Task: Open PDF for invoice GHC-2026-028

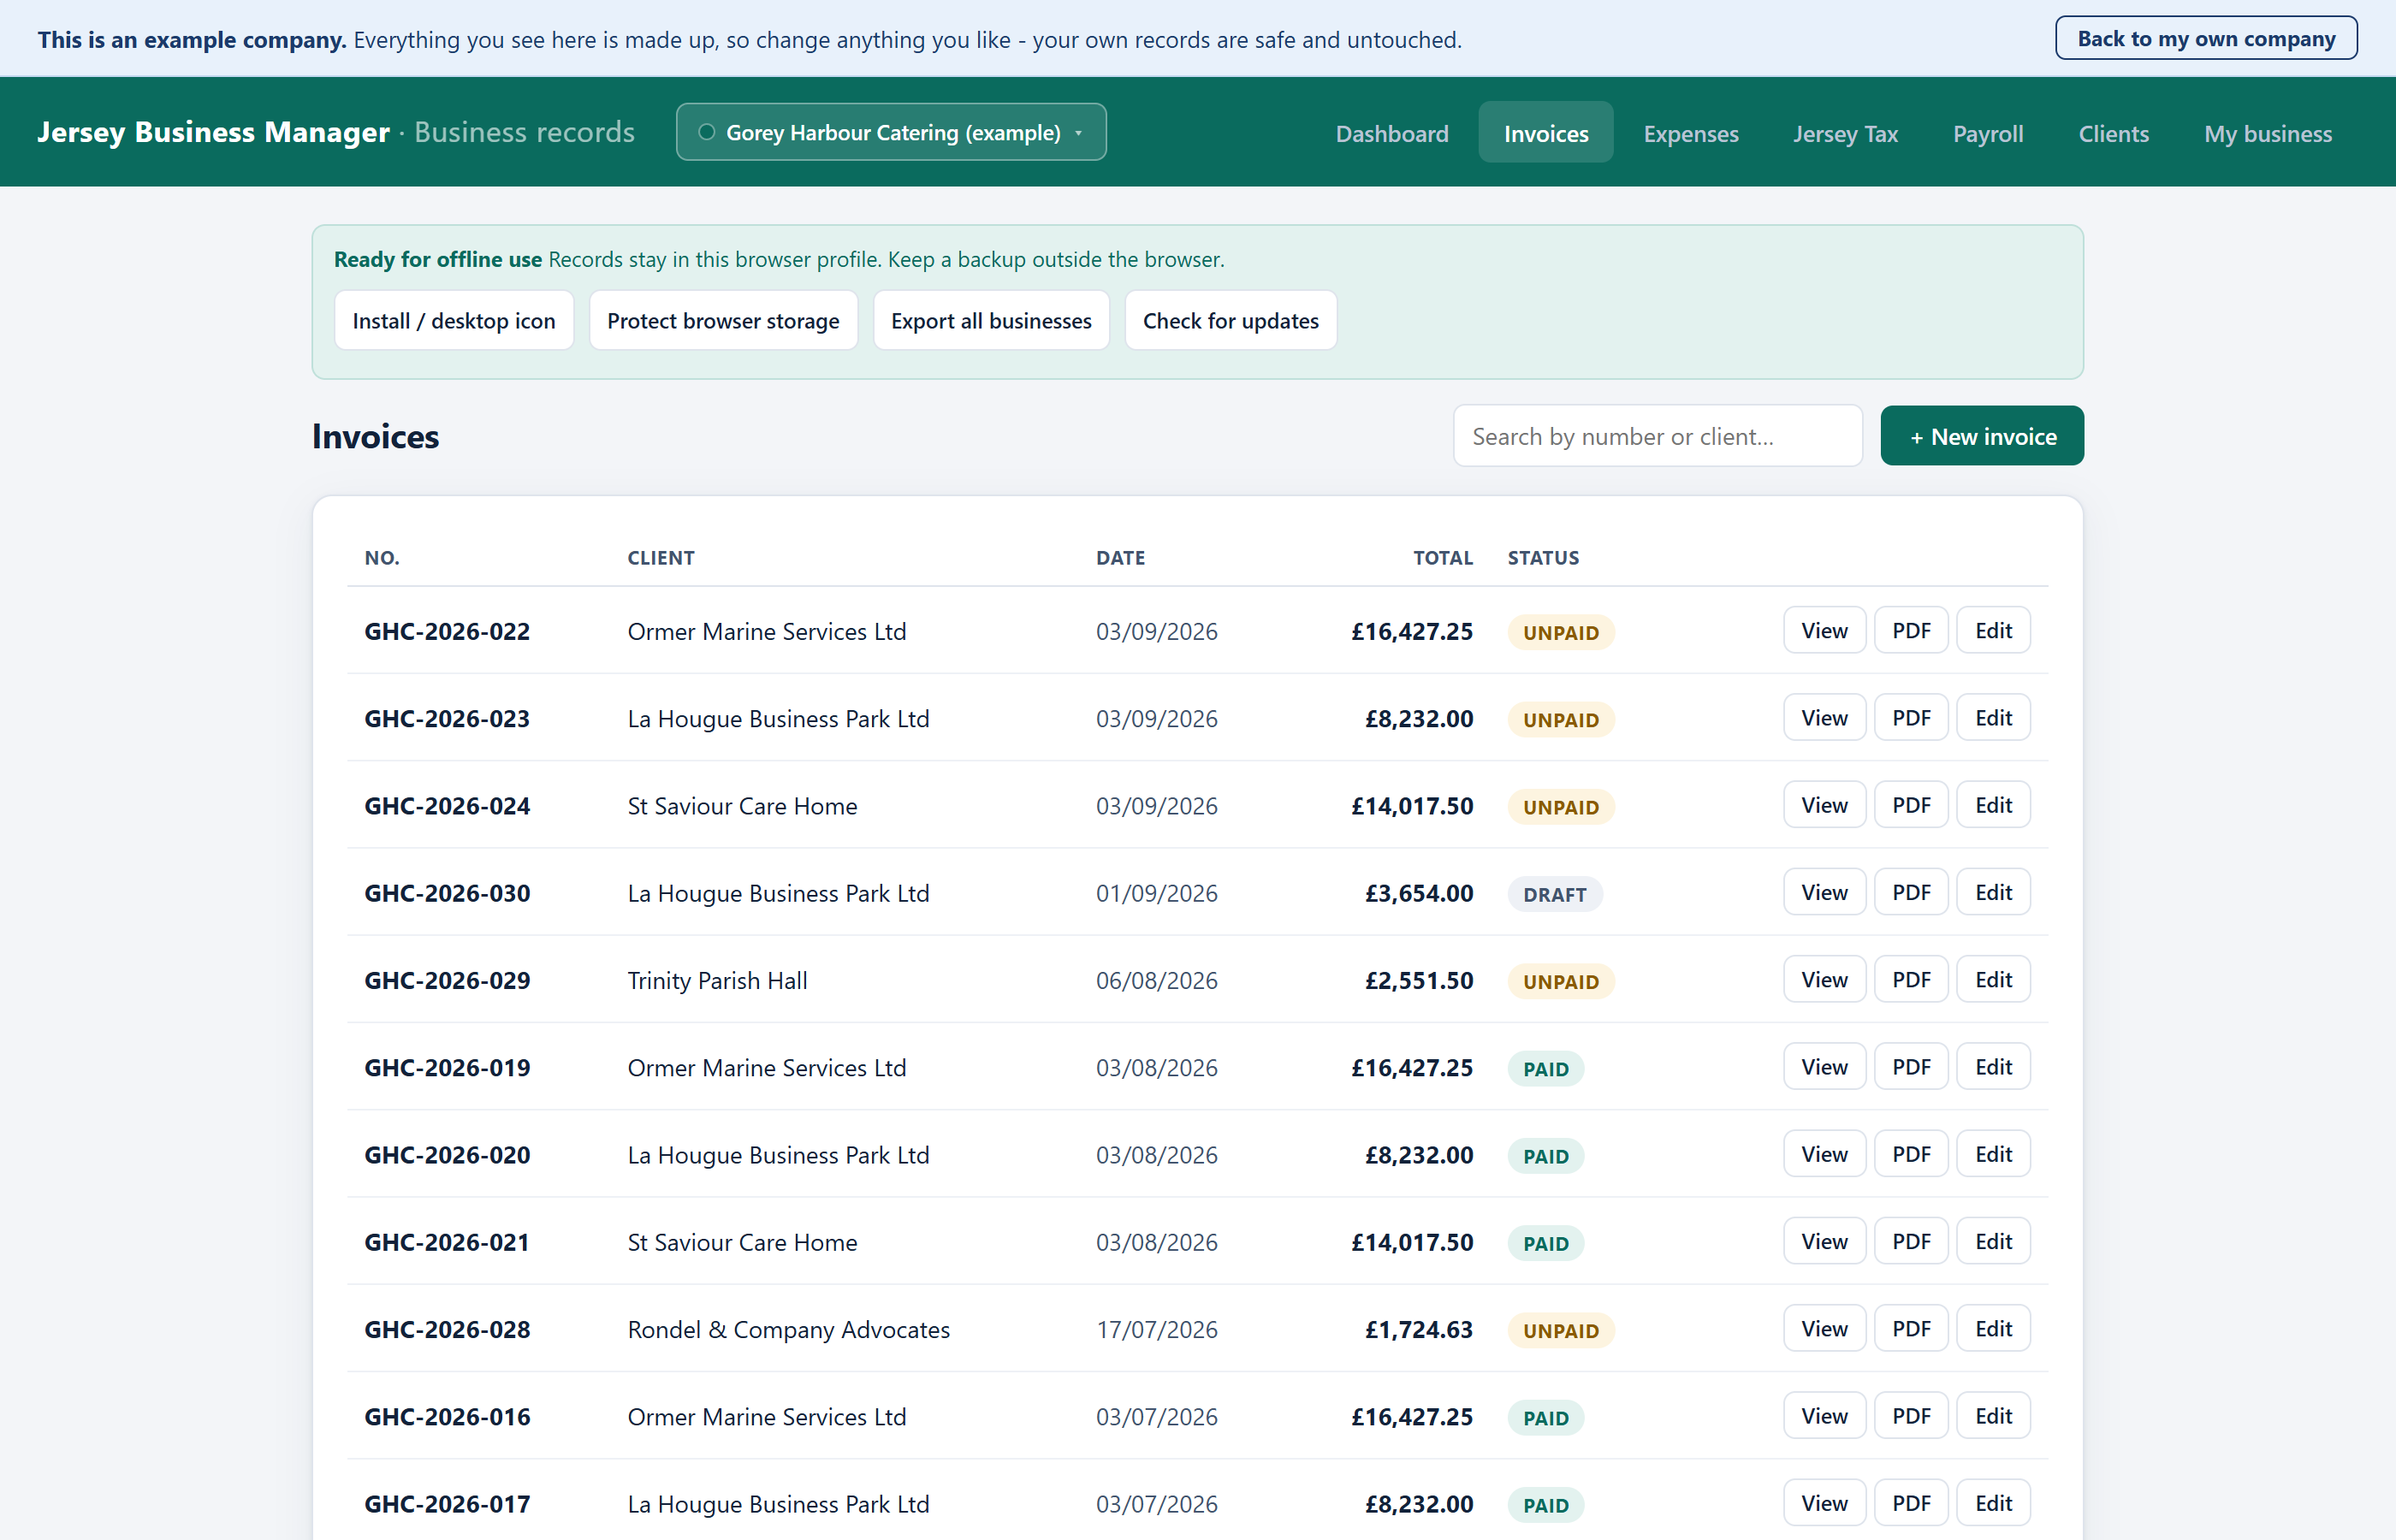Action: coord(1910,1328)
